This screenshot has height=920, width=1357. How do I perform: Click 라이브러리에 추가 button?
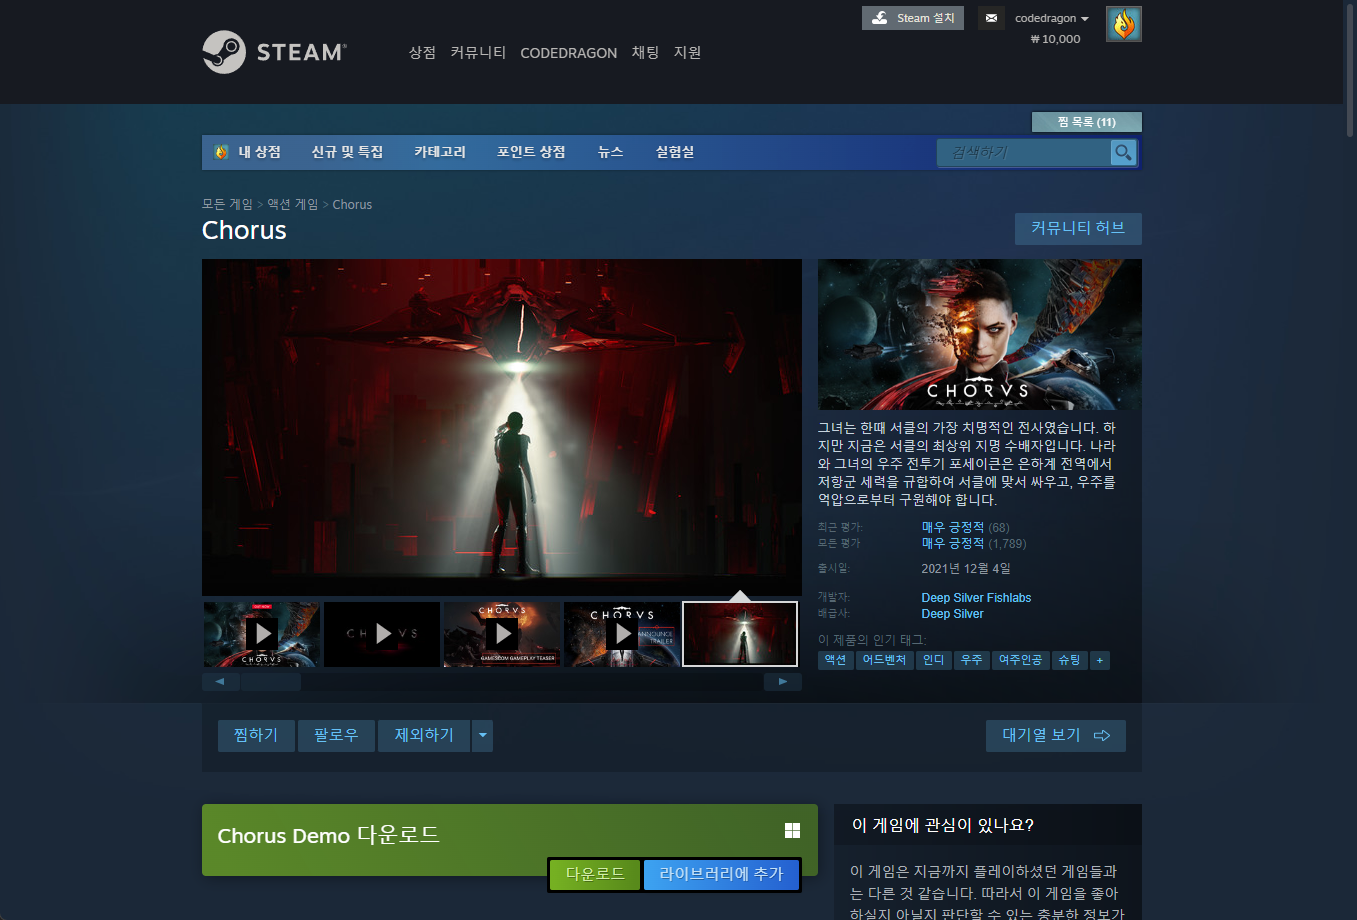coord(721,874)
